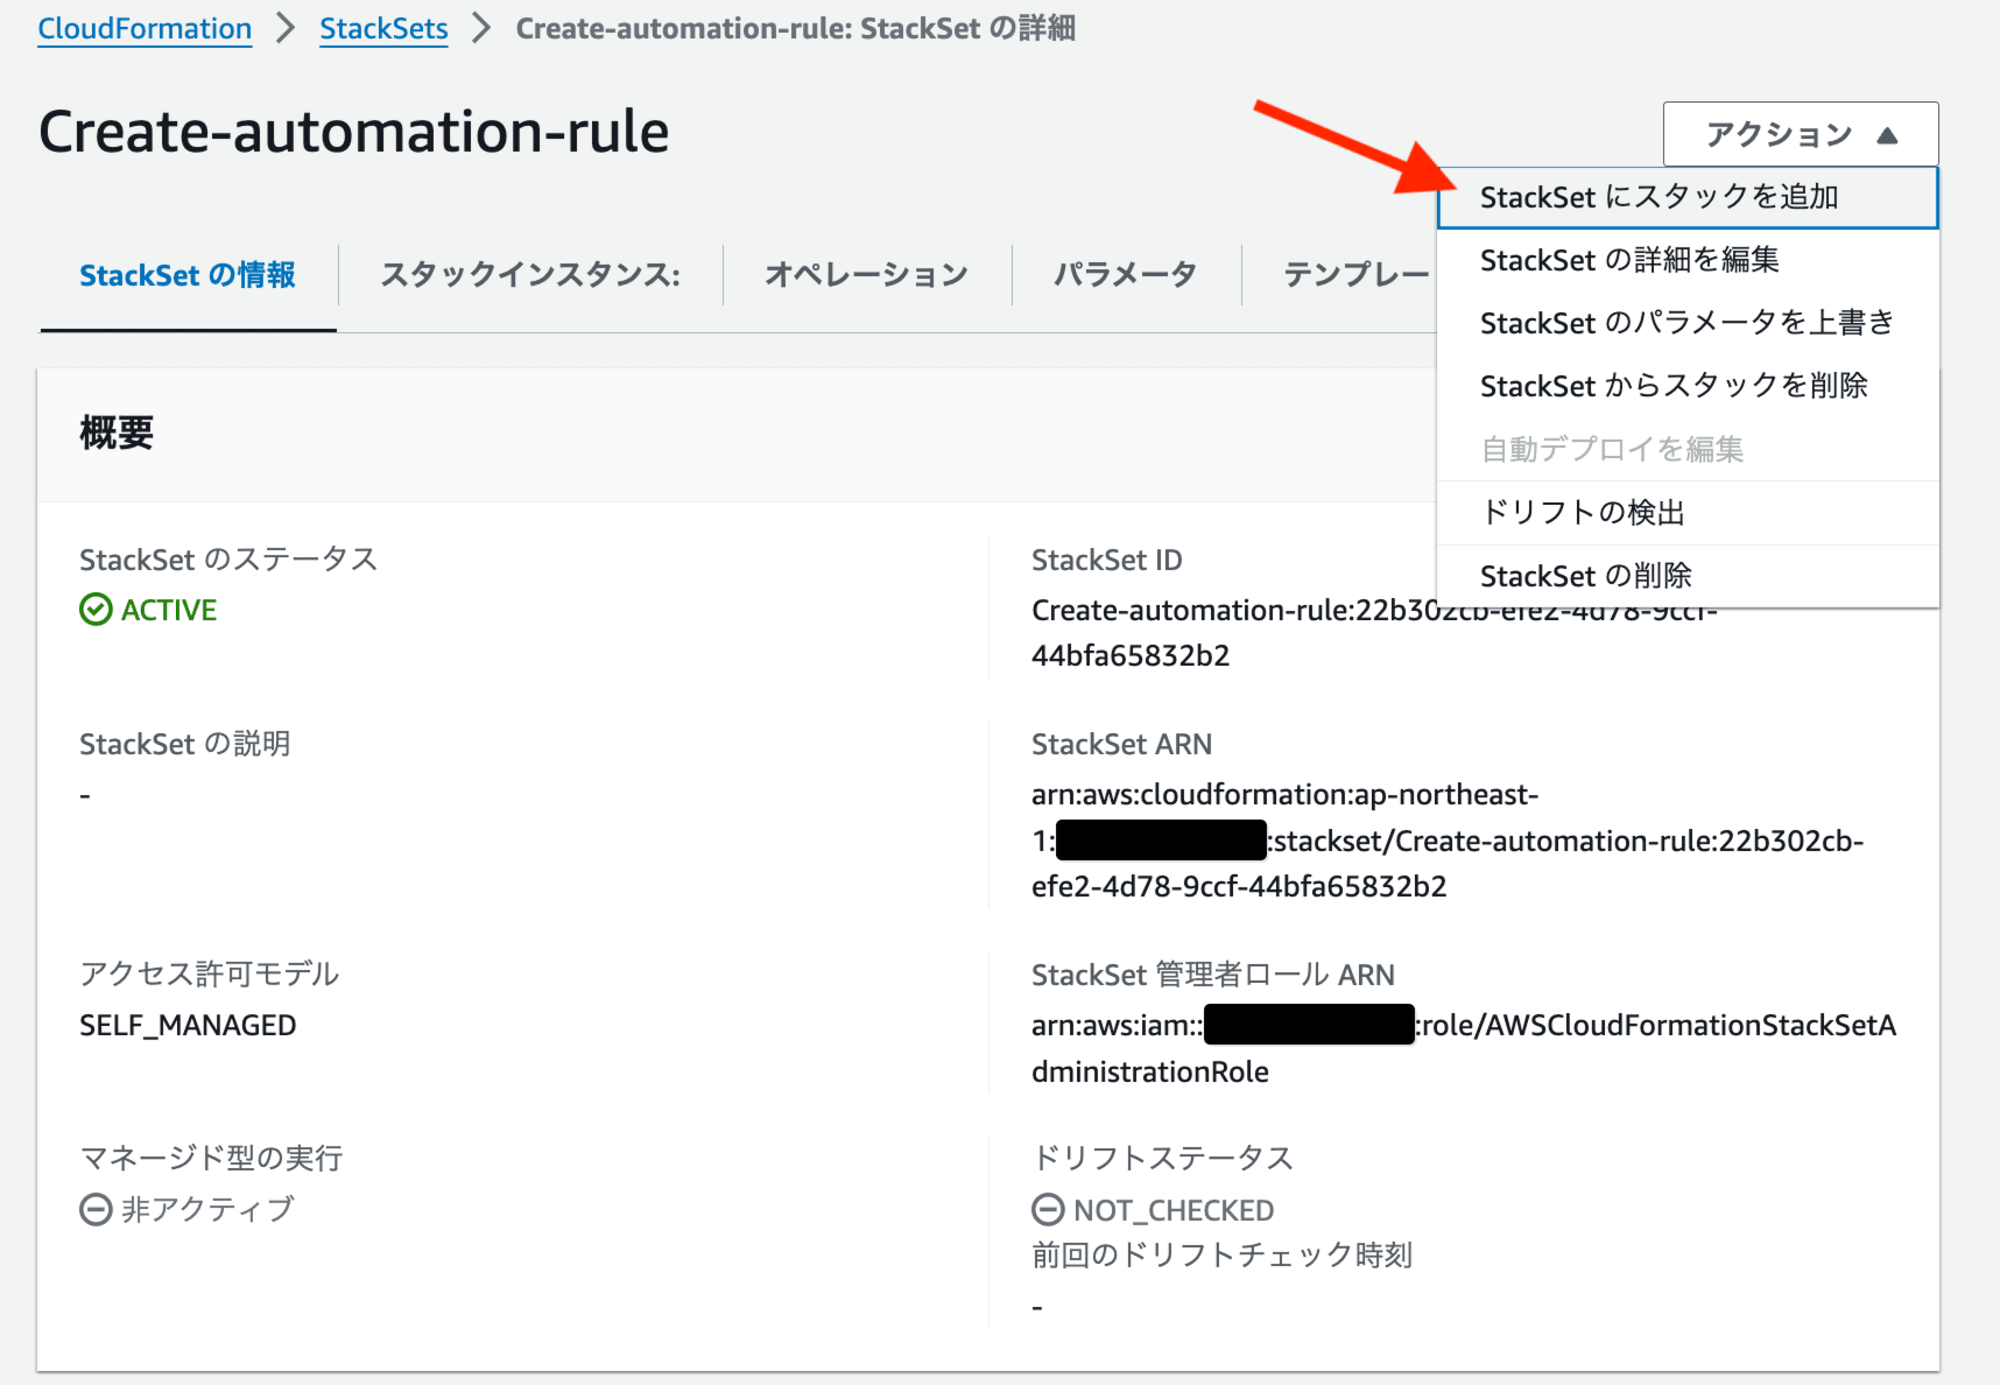Open the CloudFormation breadcrumb link

[145, 28]
